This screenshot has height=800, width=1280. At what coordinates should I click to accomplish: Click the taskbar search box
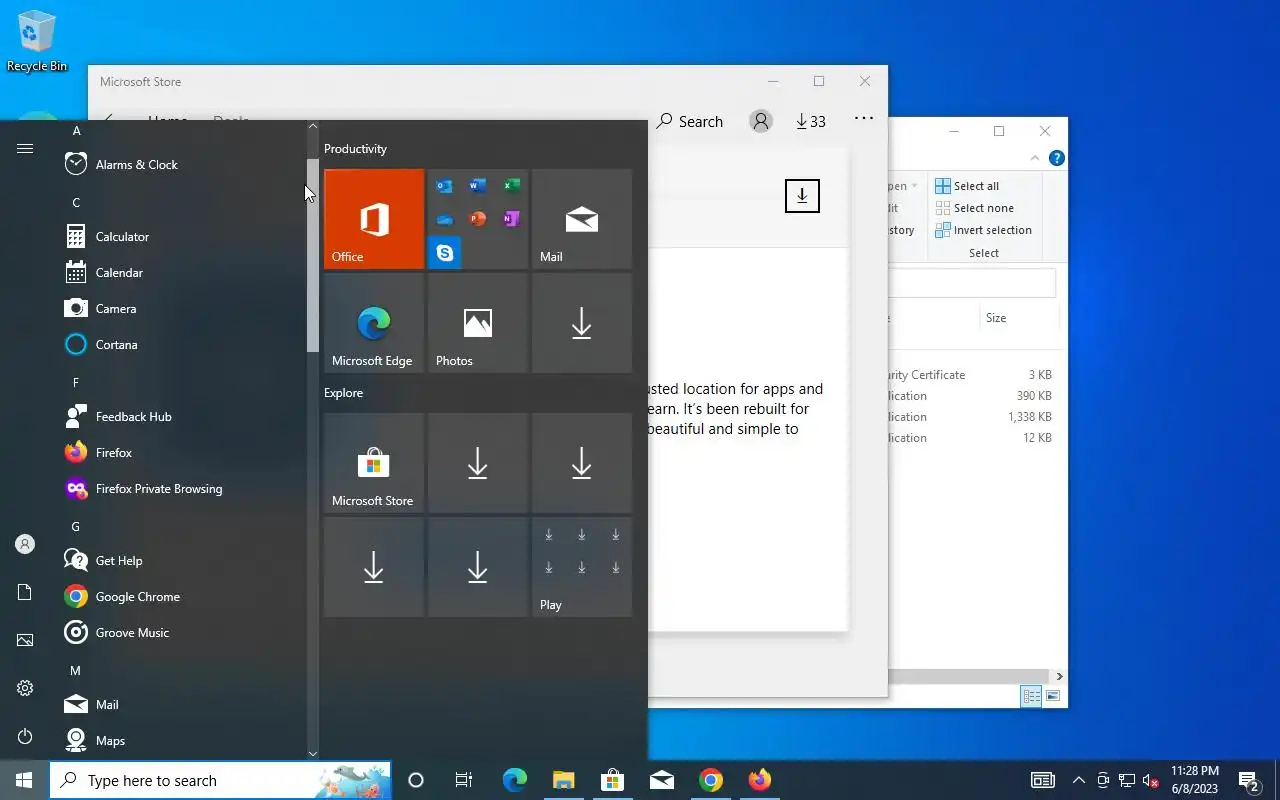(x=220, y=780)
